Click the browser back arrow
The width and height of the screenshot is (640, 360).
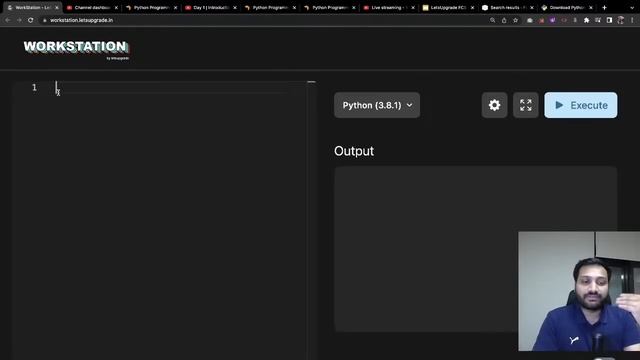8,20
